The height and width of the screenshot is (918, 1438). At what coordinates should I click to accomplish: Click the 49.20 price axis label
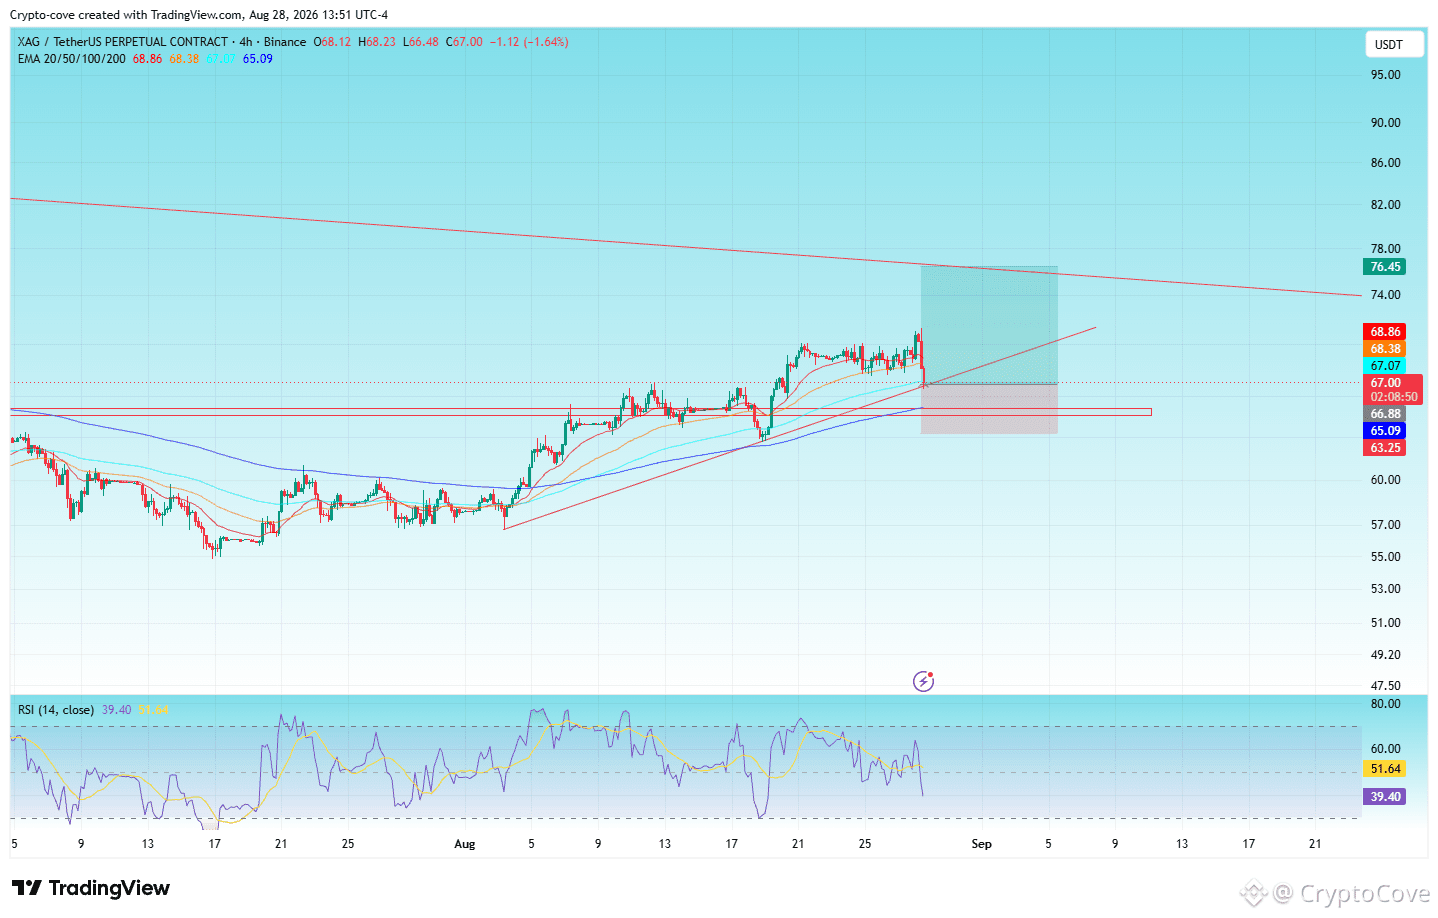tap(1385, 655)
